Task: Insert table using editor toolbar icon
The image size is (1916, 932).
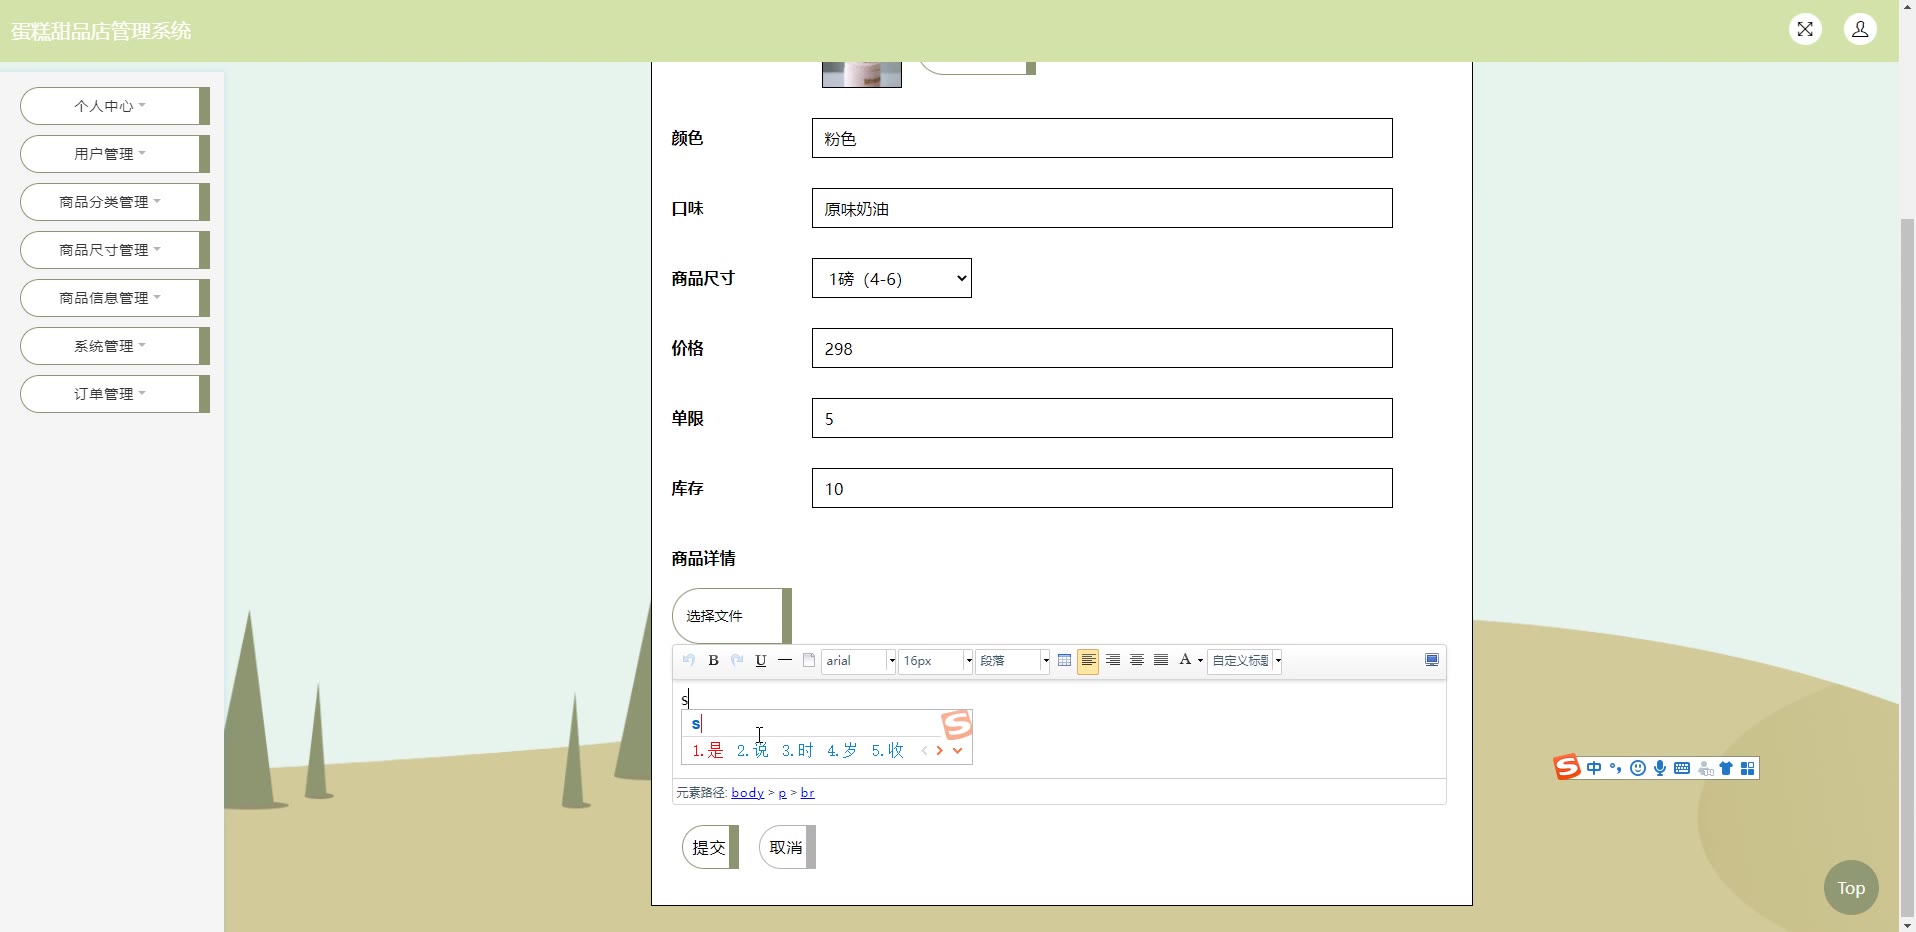Action: pyautogui.click(x=1064, y=660)
